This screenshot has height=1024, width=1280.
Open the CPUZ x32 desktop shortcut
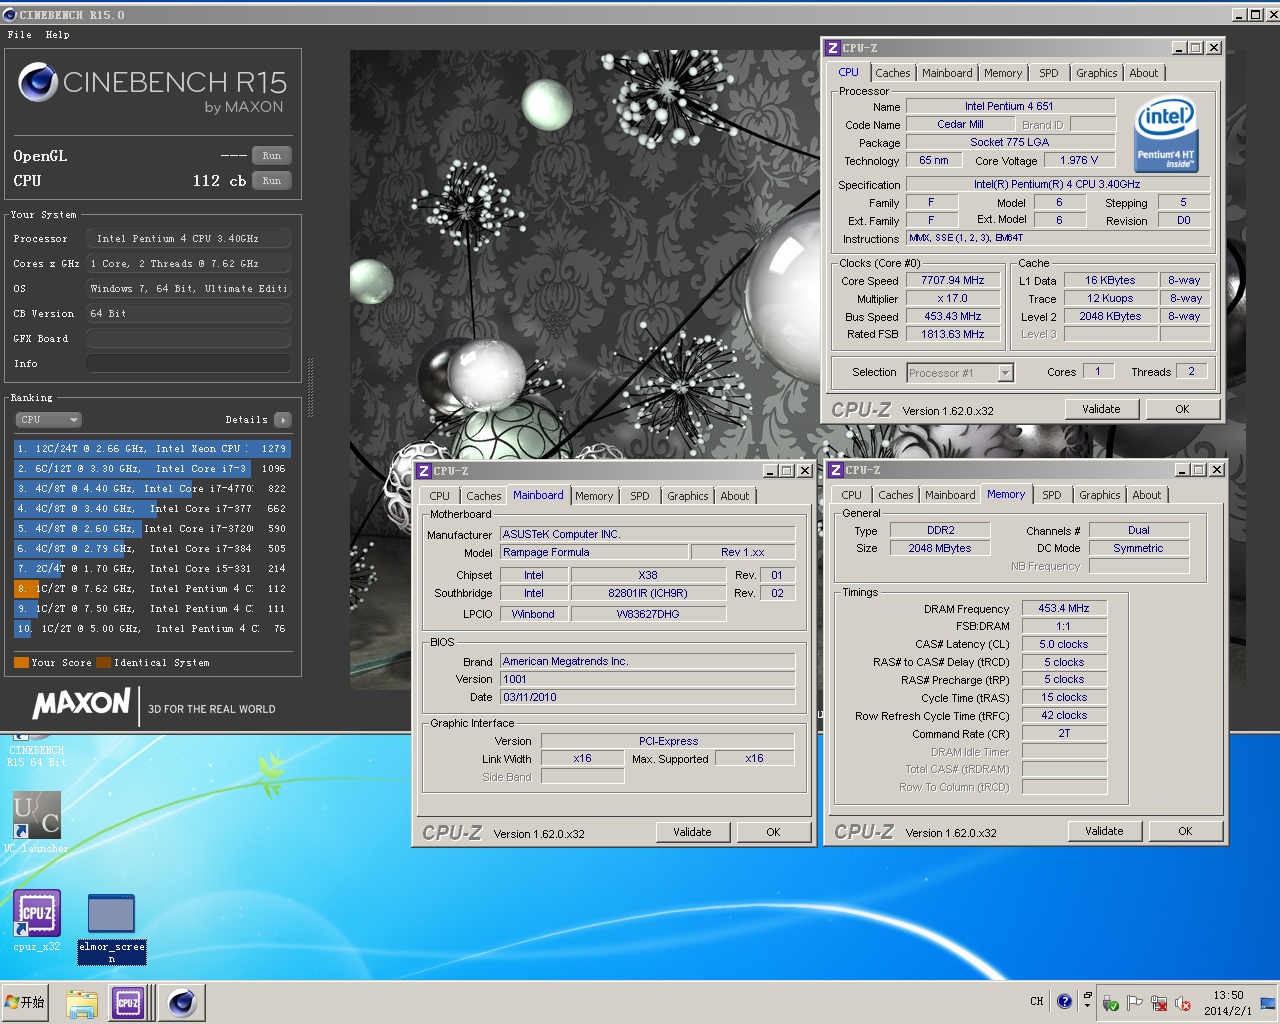click(x=37, y=921)
